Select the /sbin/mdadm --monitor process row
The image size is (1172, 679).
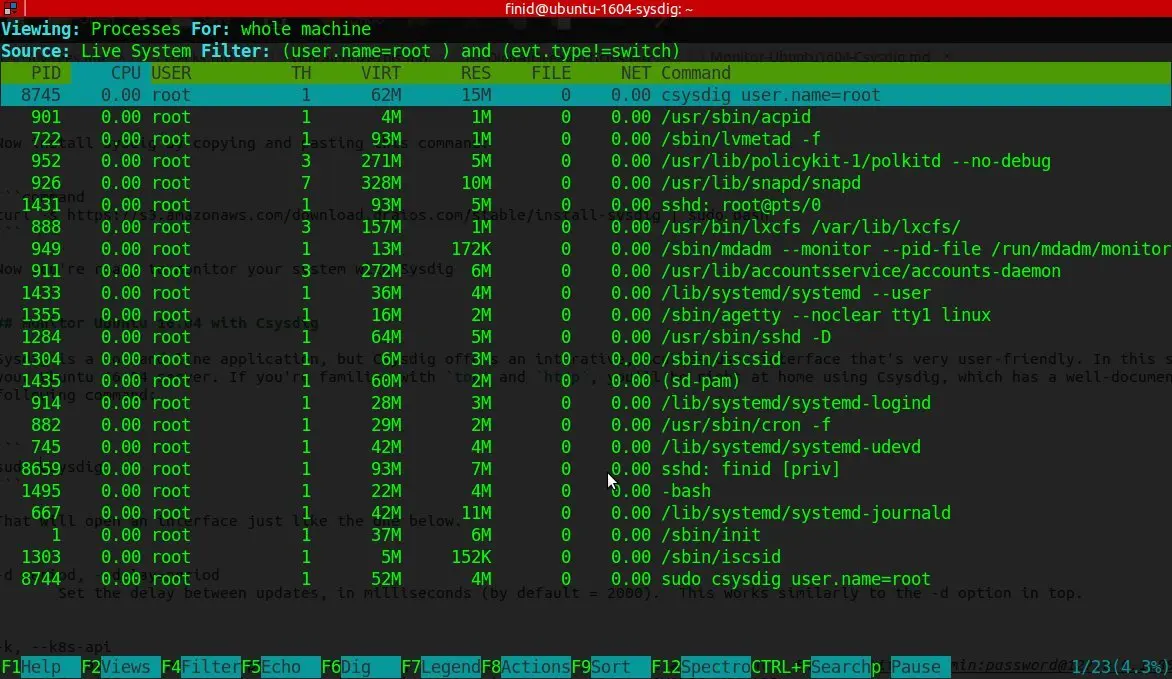(586, 249)
